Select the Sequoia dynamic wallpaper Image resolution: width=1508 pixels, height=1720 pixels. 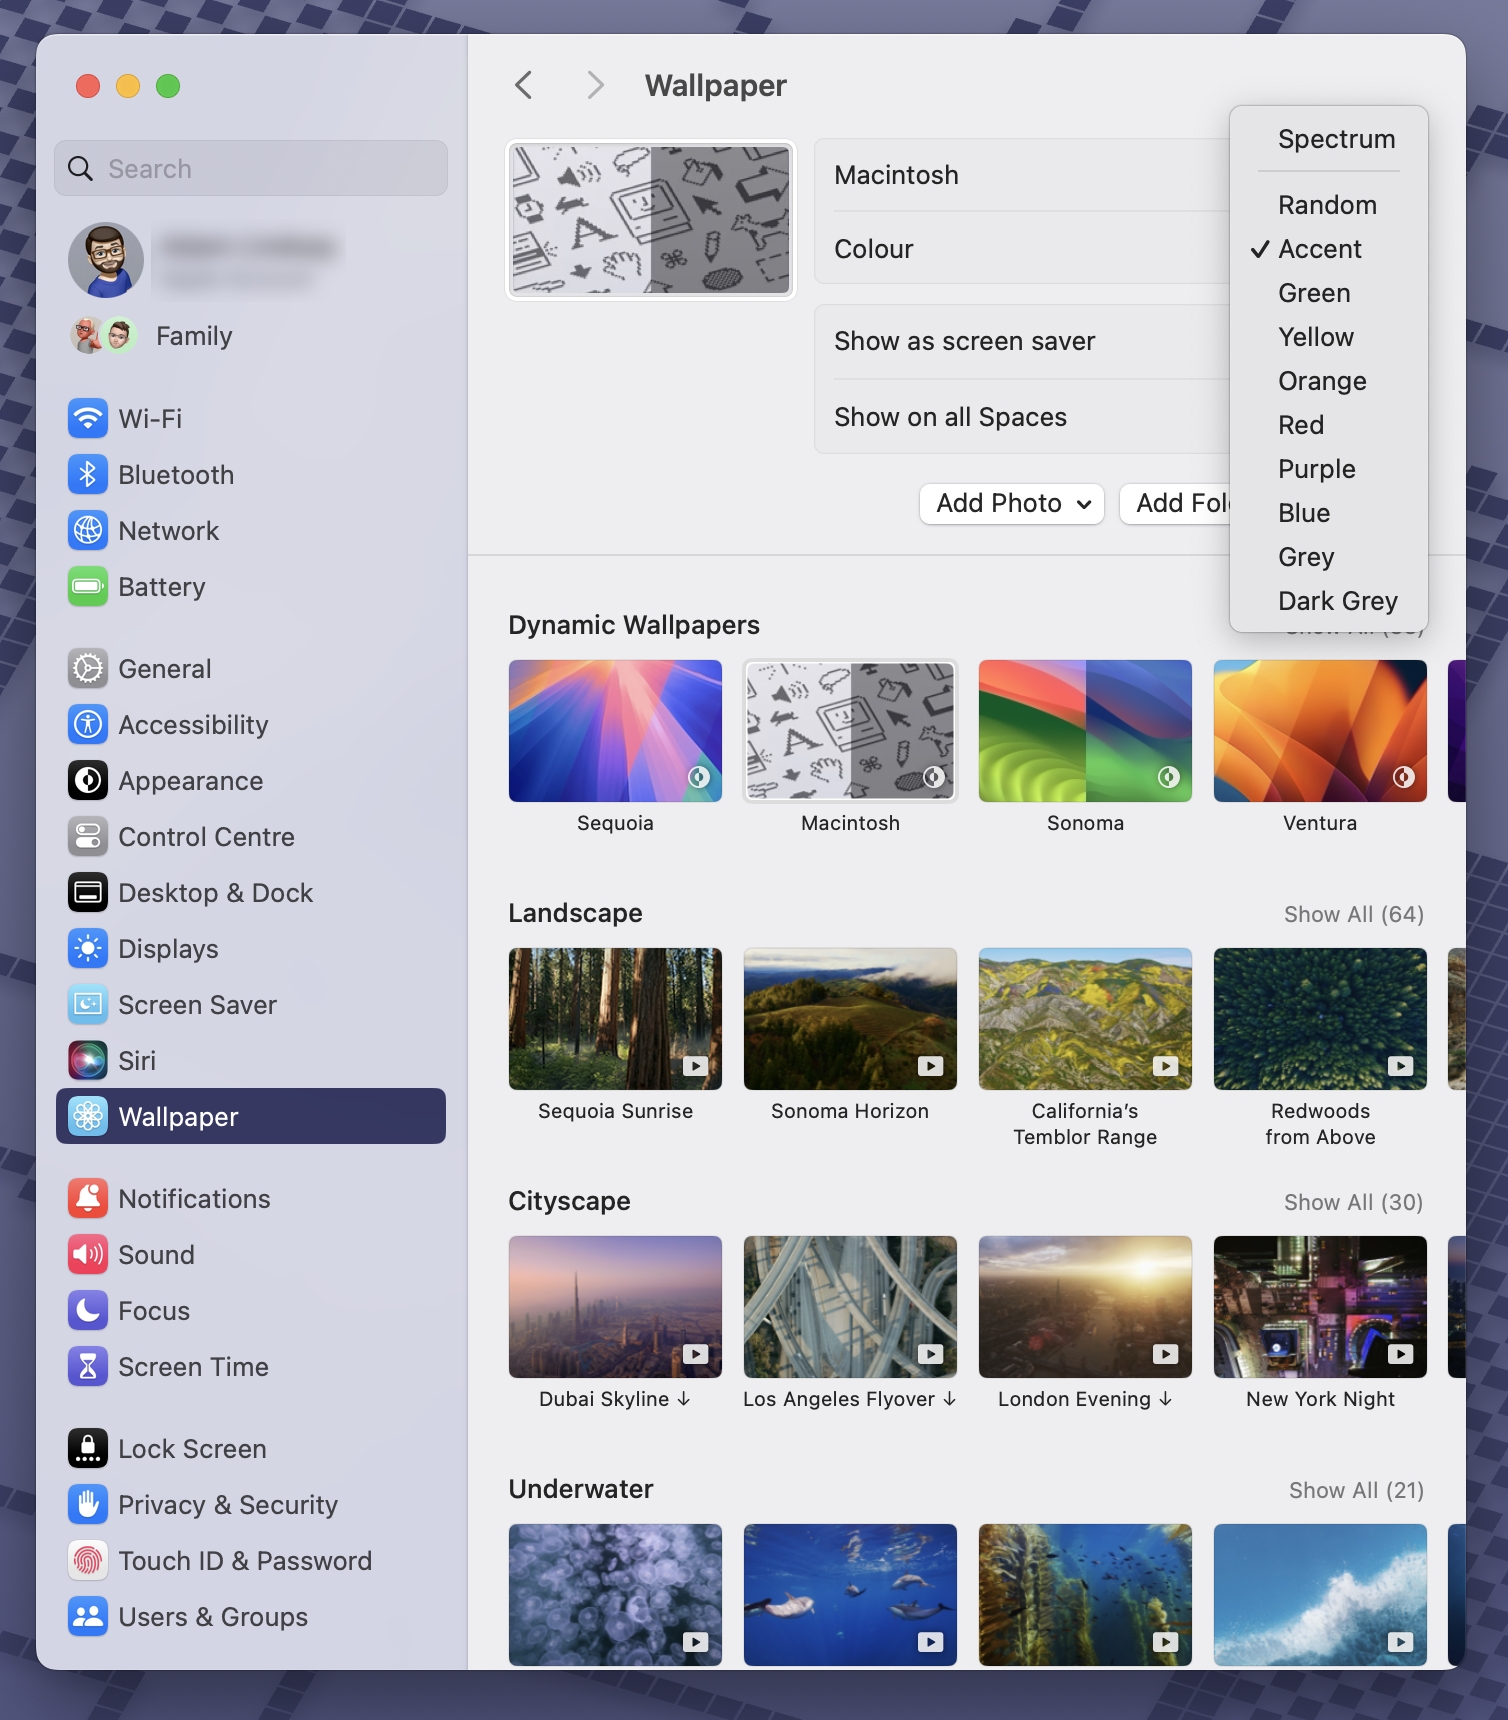(x=615, y=731)
